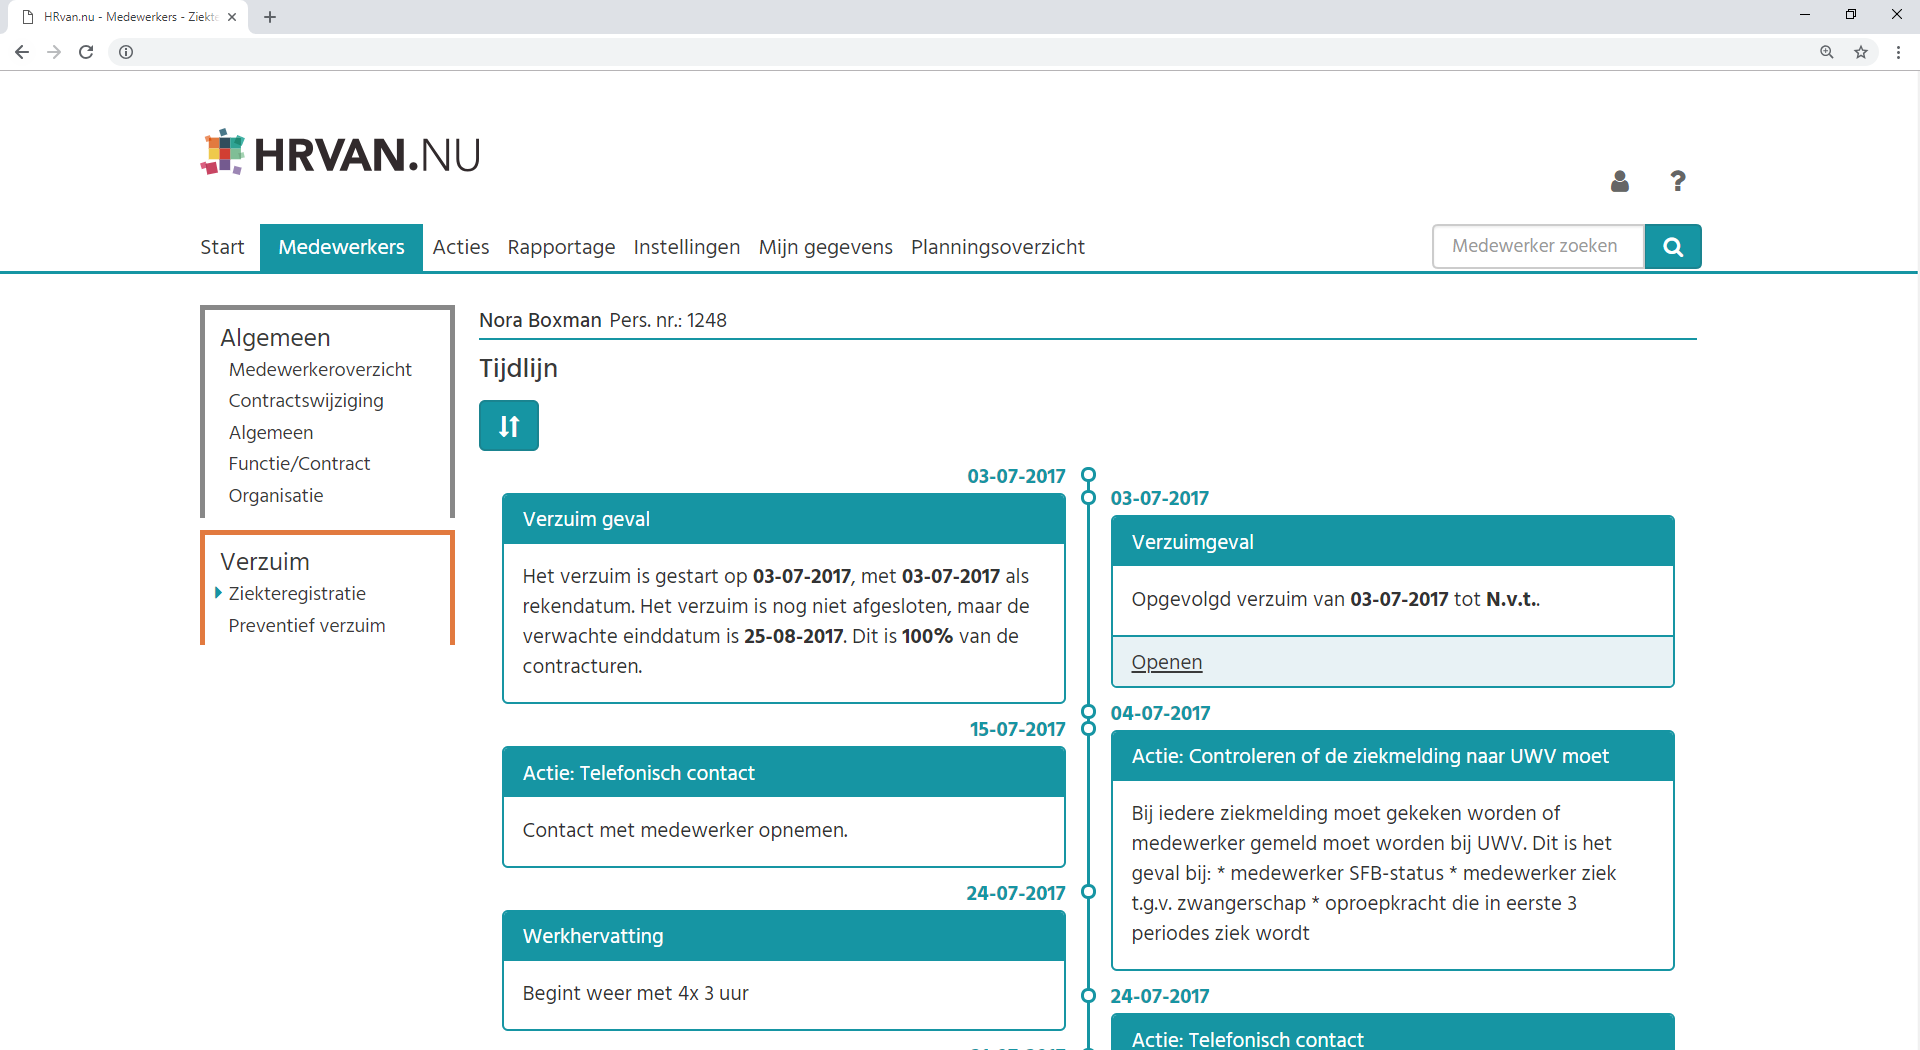Click the Nora Boxman employee name

540,320
